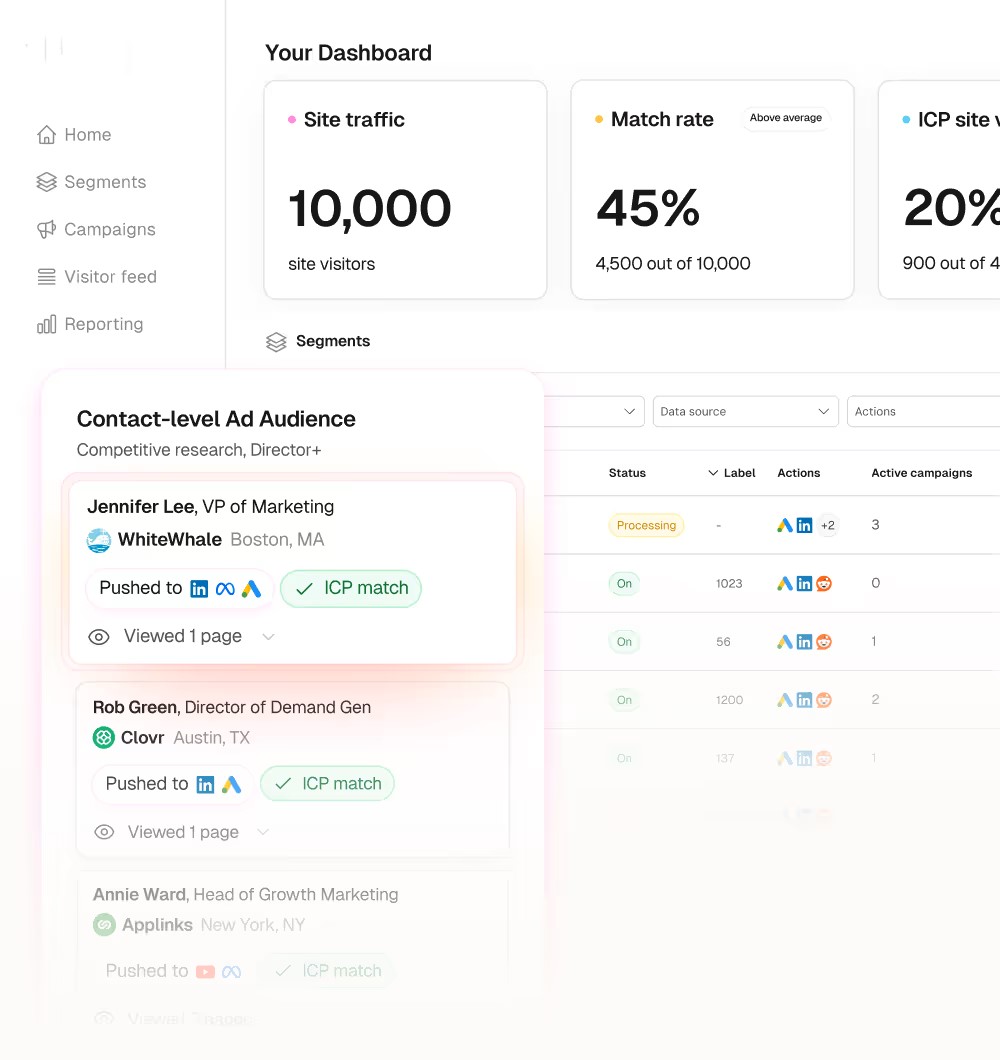1000x1060 pixels.
Task: Click the Processing status pill
Action: point(646,525)
